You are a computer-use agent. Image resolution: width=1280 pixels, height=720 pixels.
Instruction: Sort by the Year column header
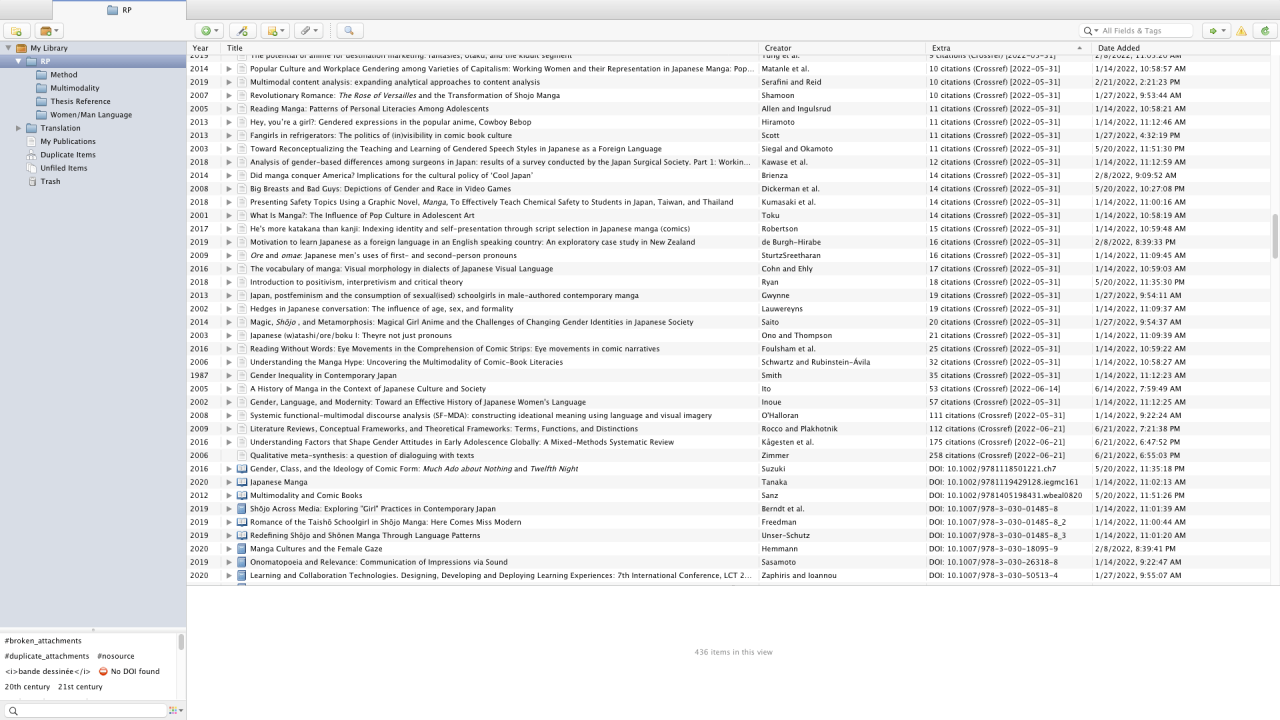pos(203,48)
